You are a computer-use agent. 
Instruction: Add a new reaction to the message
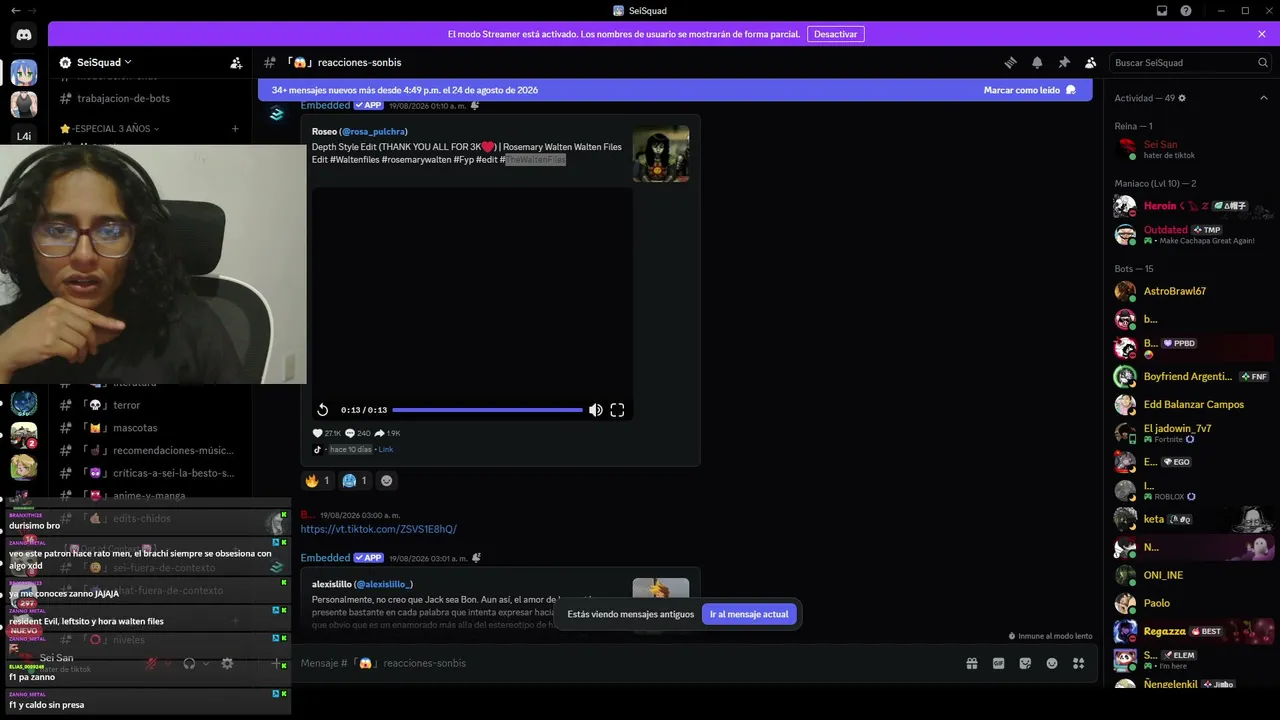(x=387, y=480)
